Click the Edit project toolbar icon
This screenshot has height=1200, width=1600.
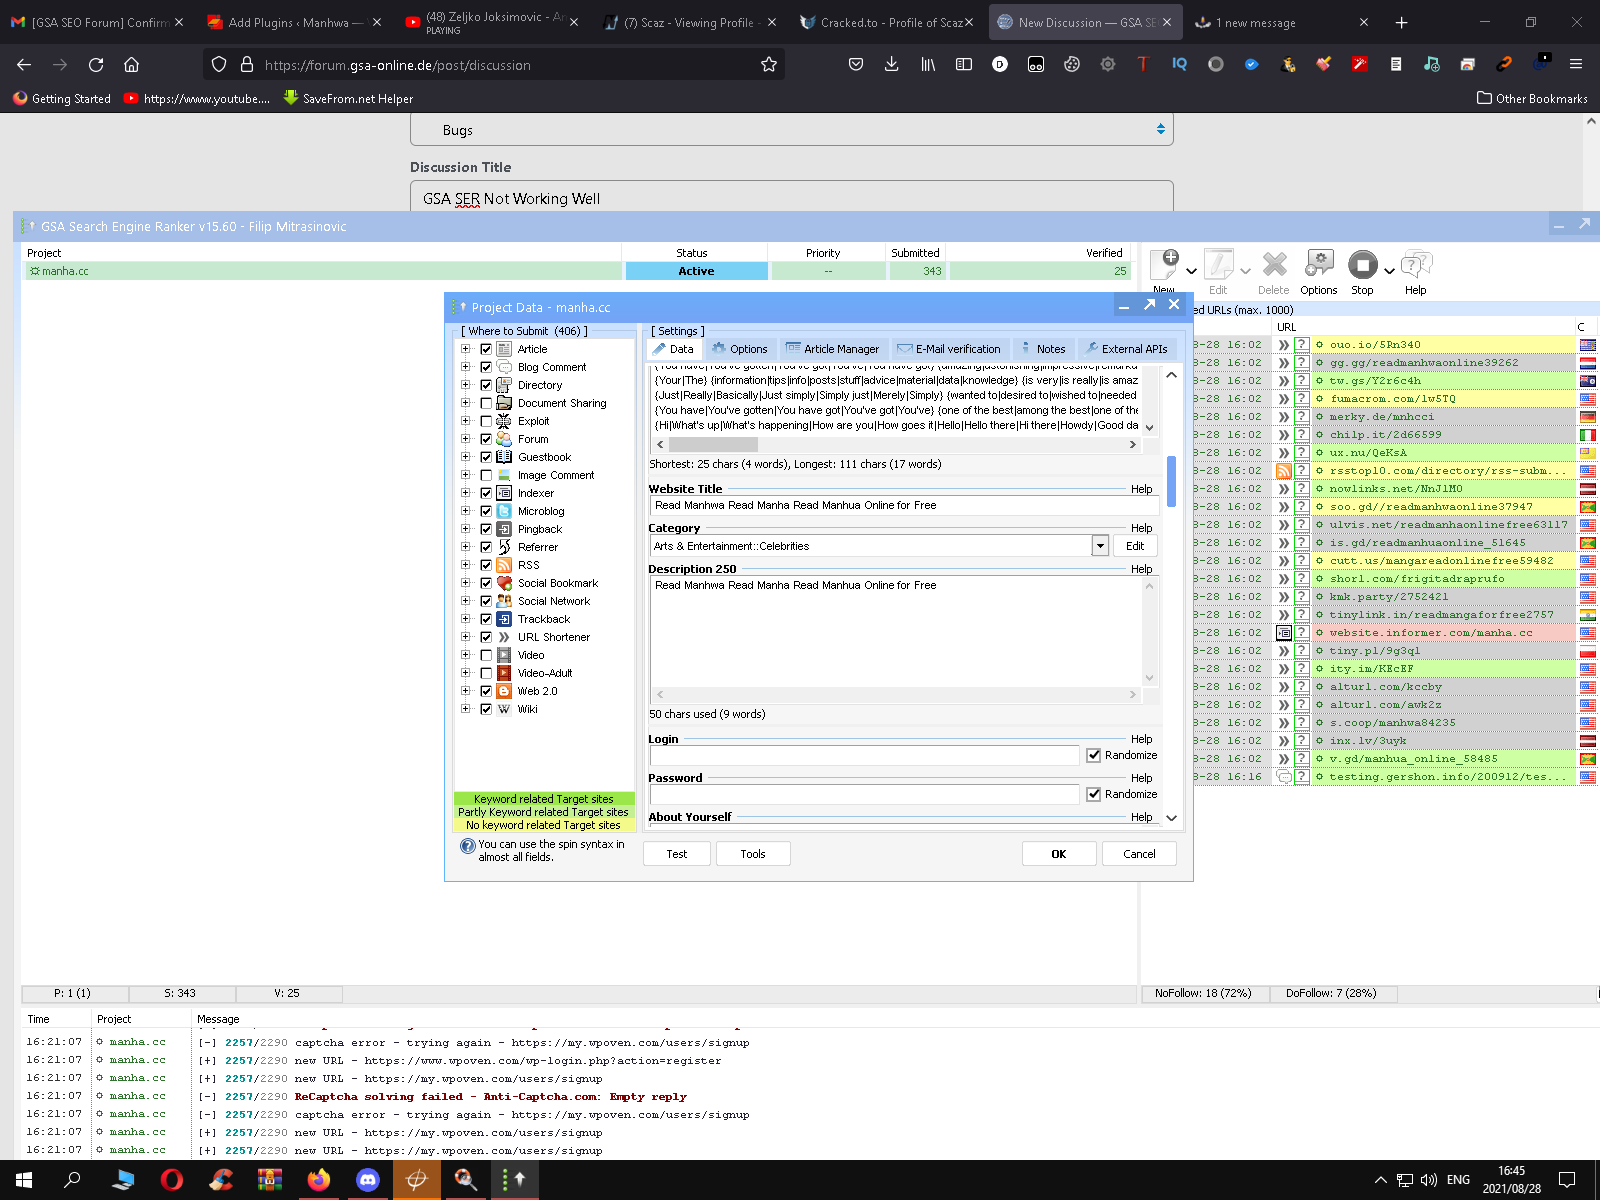(x=1218, y=264)
